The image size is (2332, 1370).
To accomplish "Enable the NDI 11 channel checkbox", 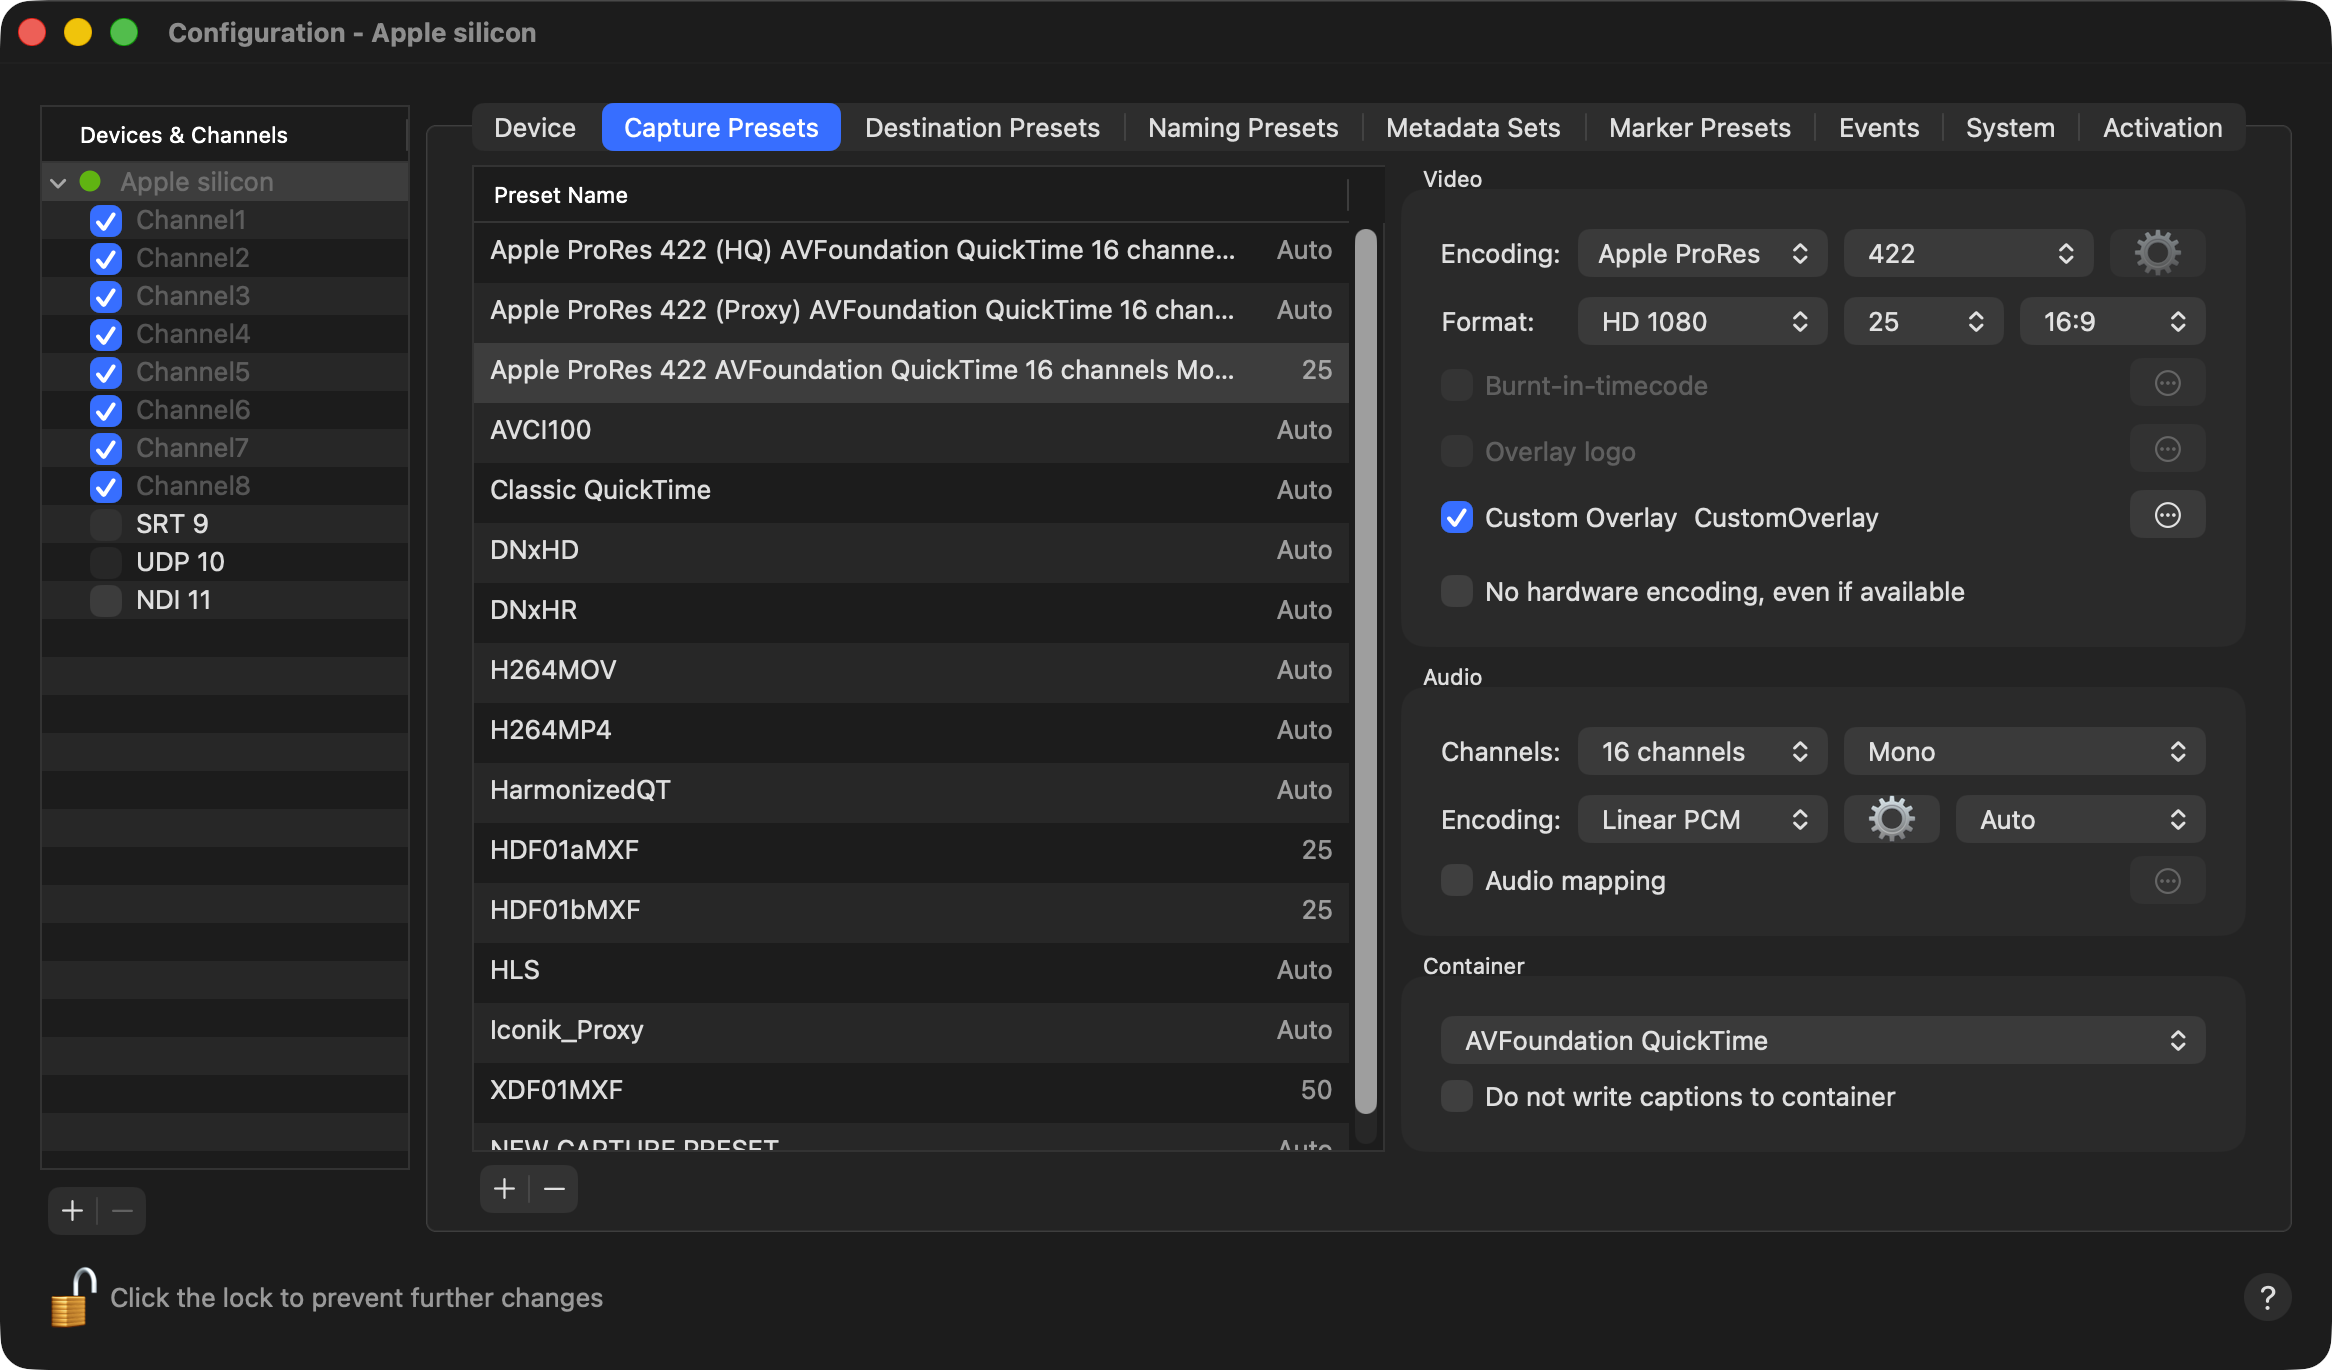I will pos(105,600).
